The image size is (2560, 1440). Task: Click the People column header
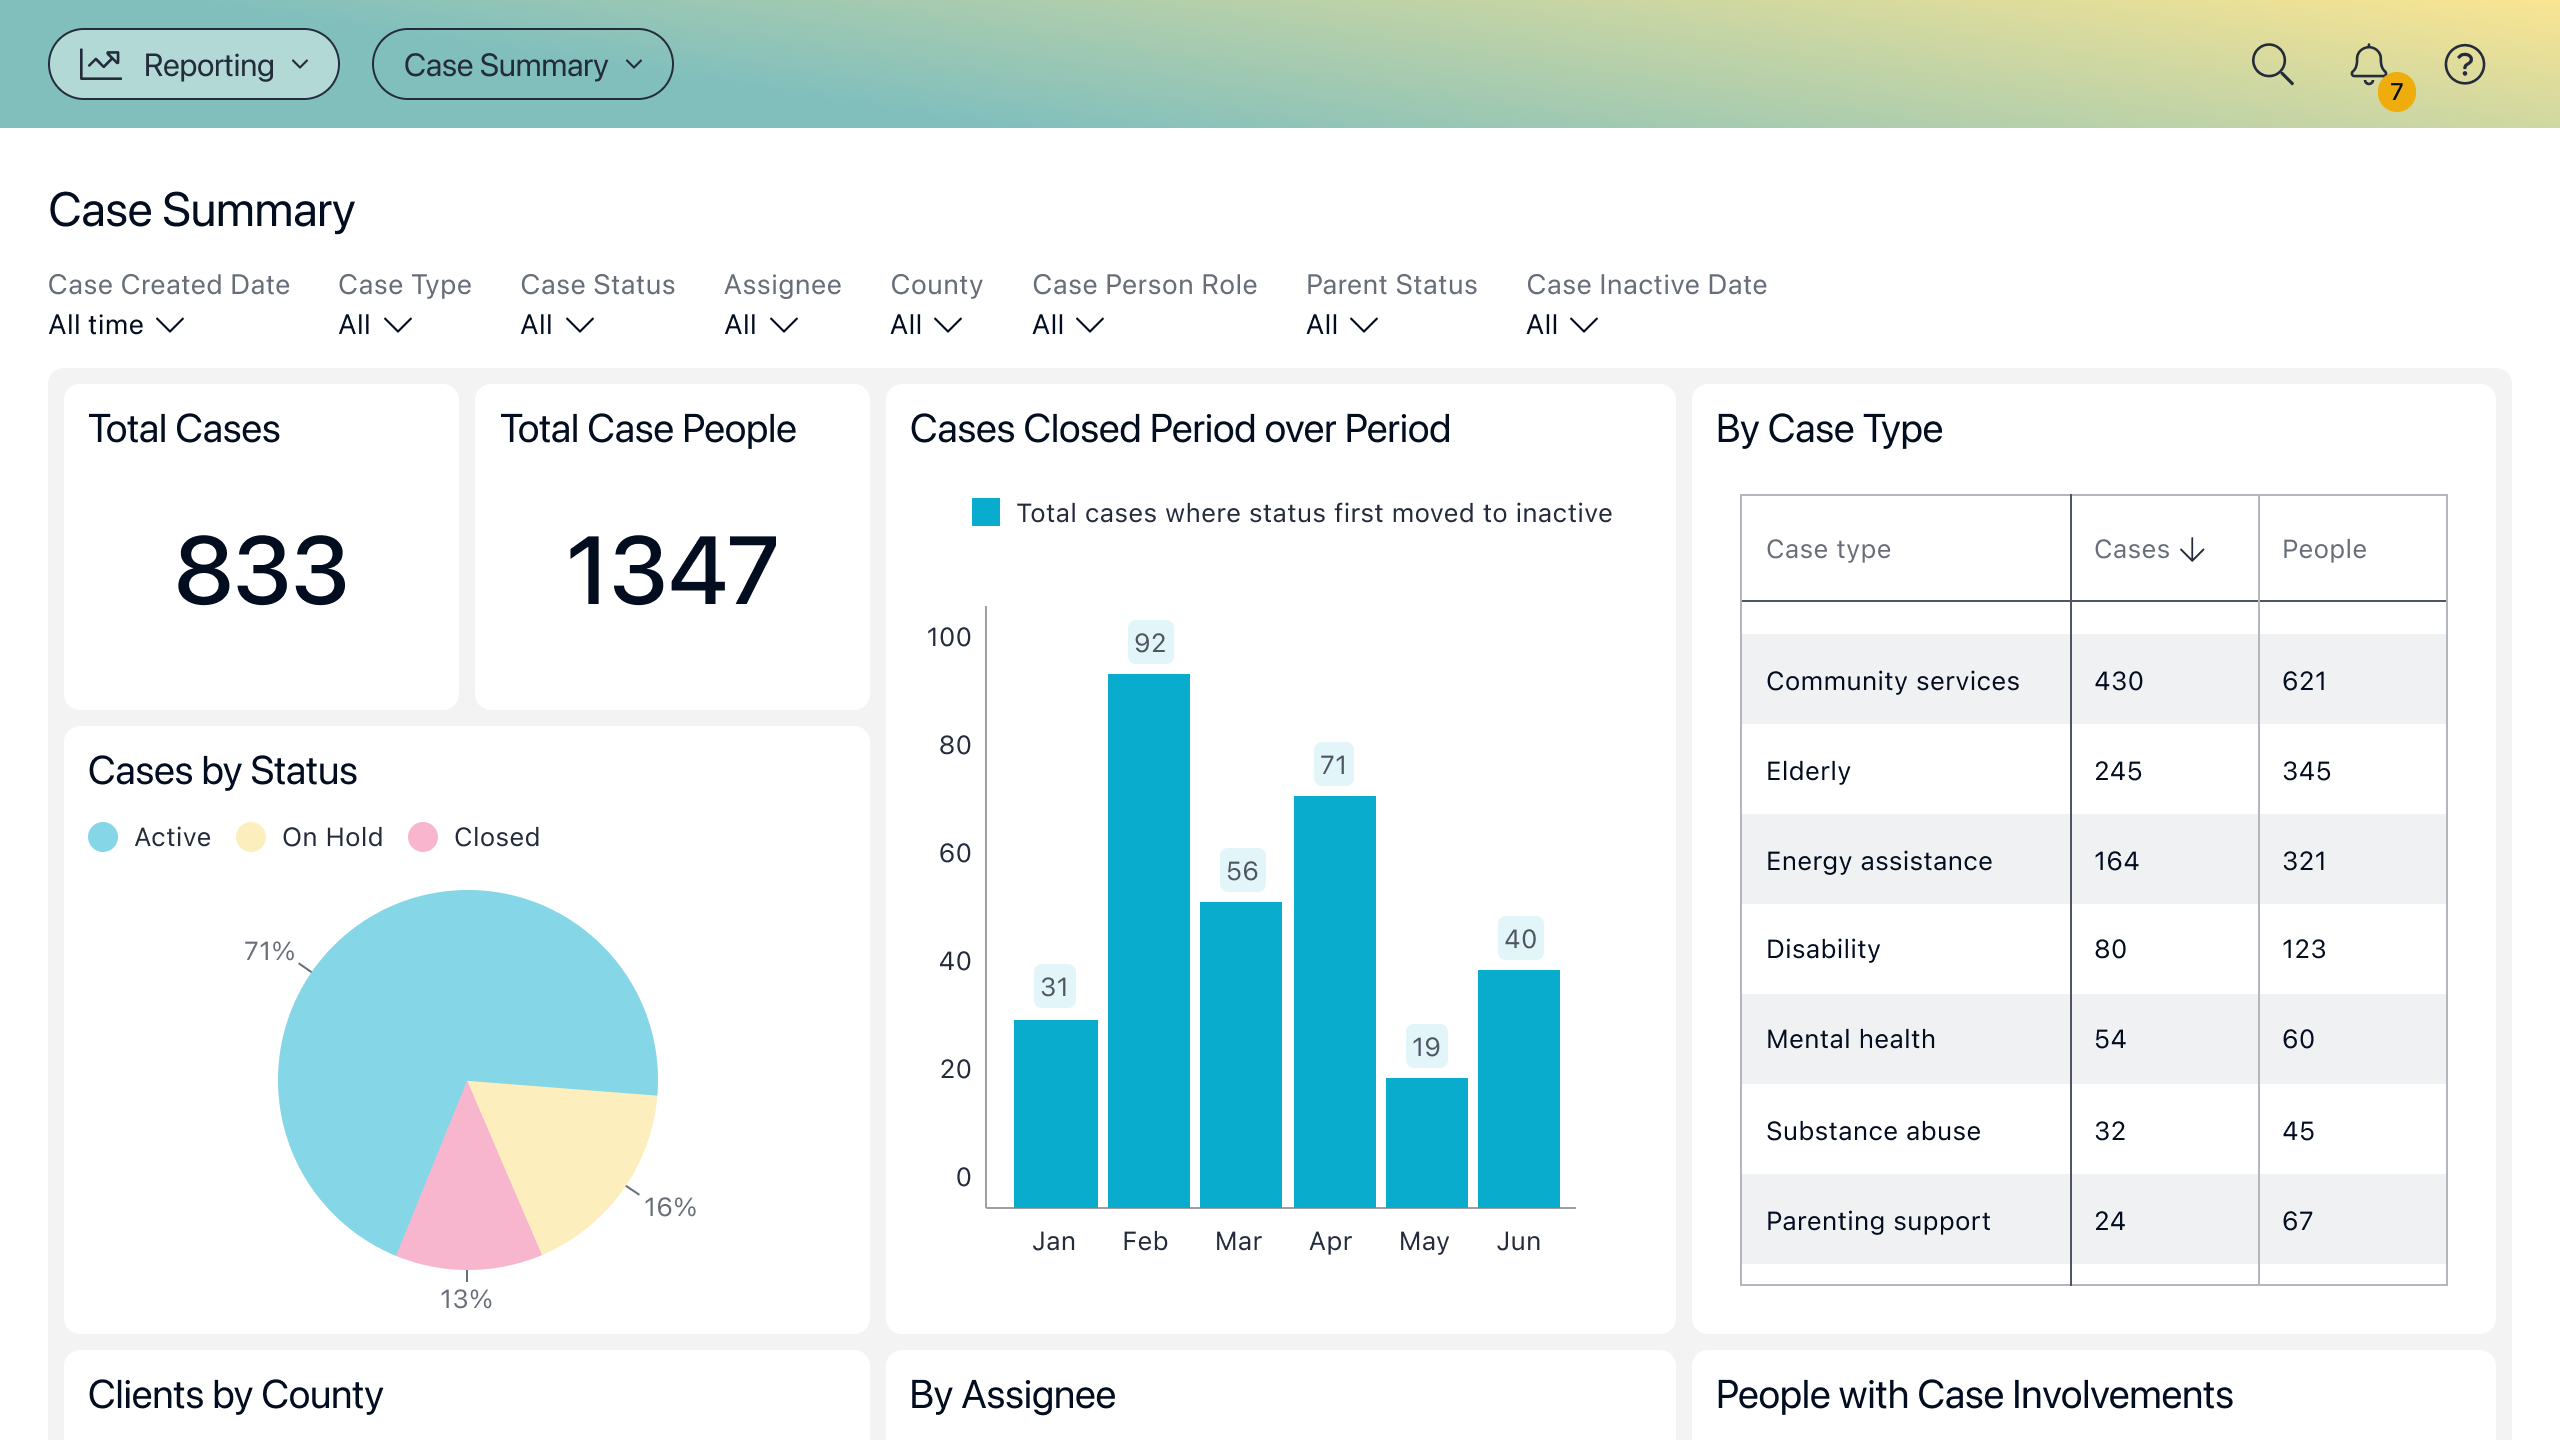coord(2324,549)
